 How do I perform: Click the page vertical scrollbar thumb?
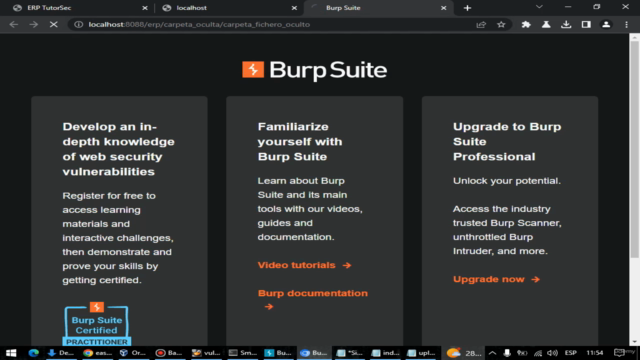[634, 149]
